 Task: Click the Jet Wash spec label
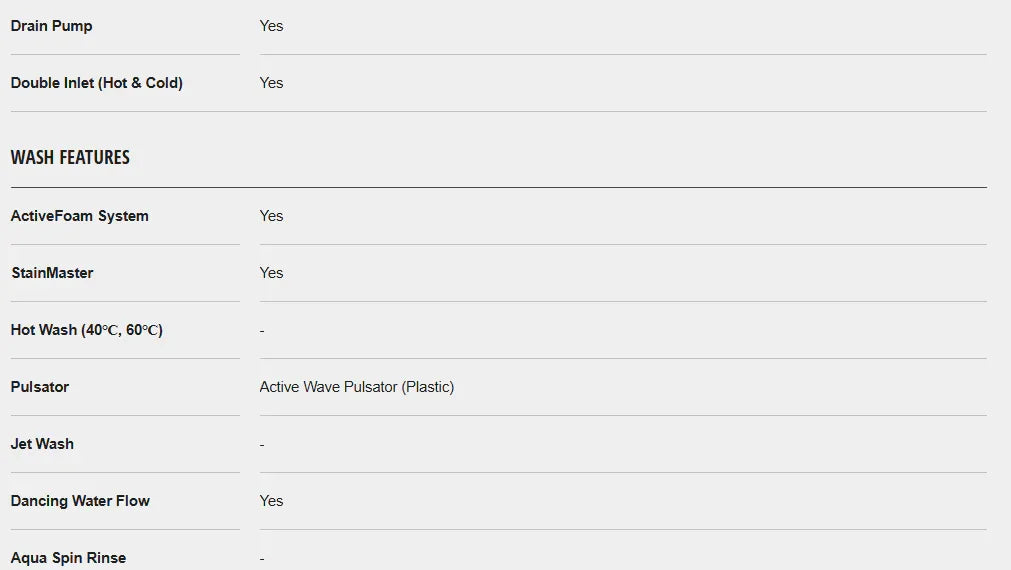coord(42,444)
